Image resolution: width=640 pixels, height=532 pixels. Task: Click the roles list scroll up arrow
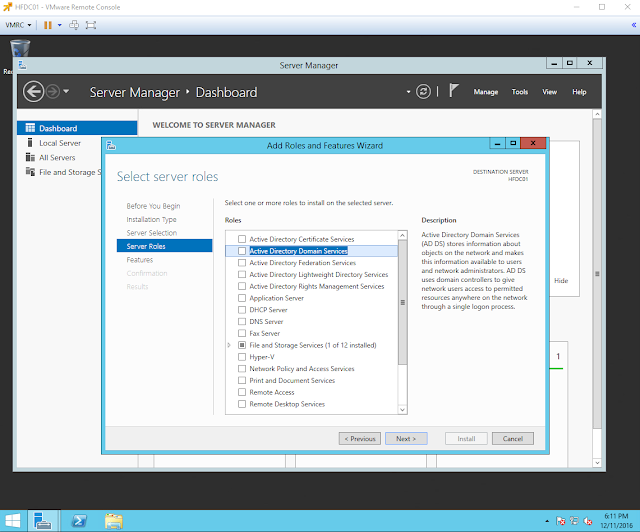[402, 235]
